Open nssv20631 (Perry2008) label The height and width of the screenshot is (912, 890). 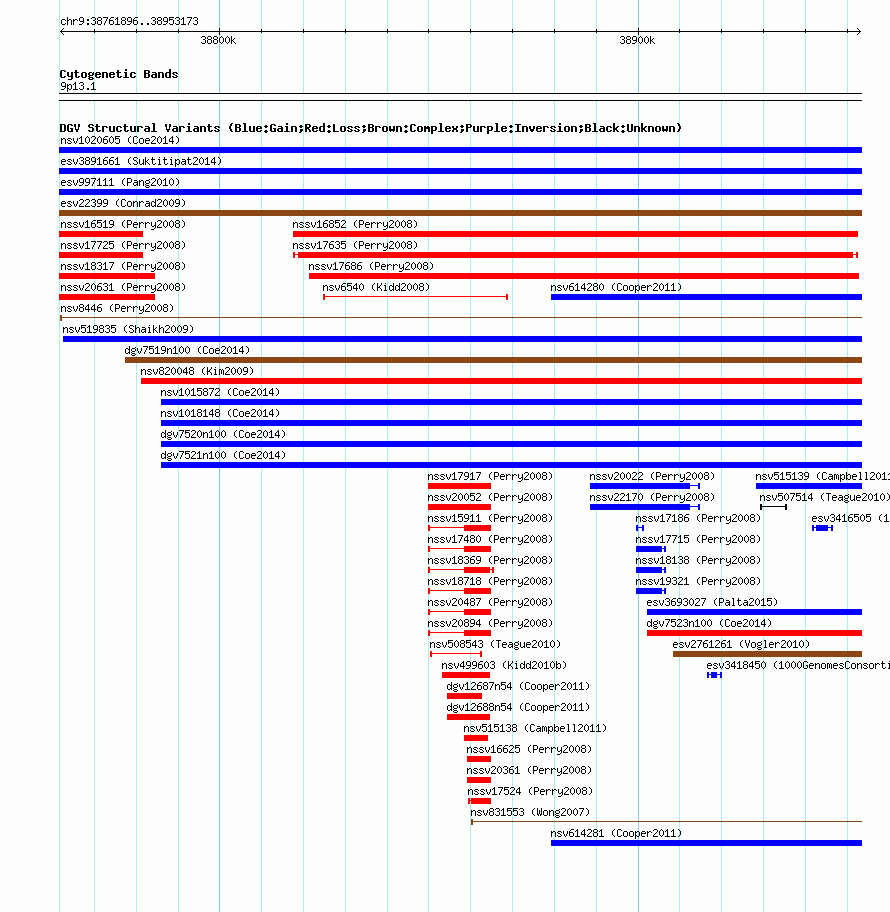point(123,287)
